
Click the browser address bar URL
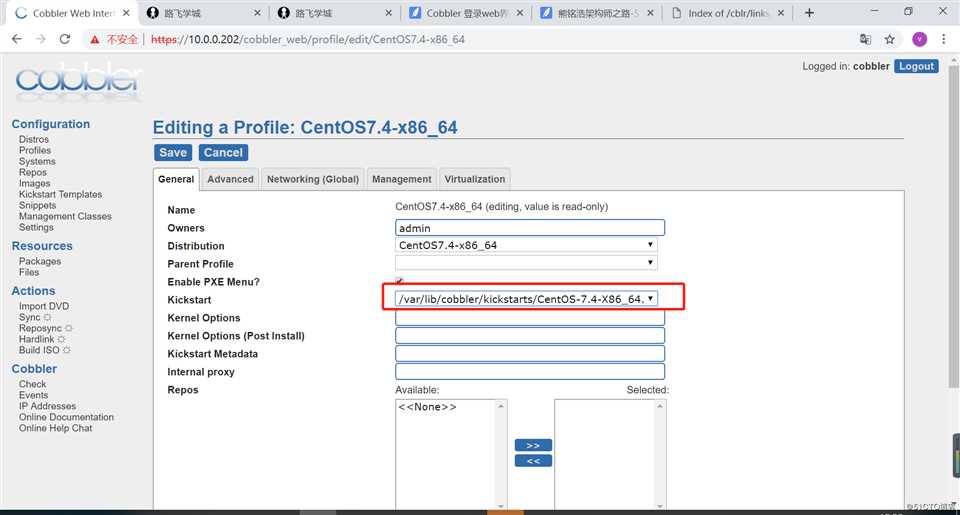pos(308,40)
